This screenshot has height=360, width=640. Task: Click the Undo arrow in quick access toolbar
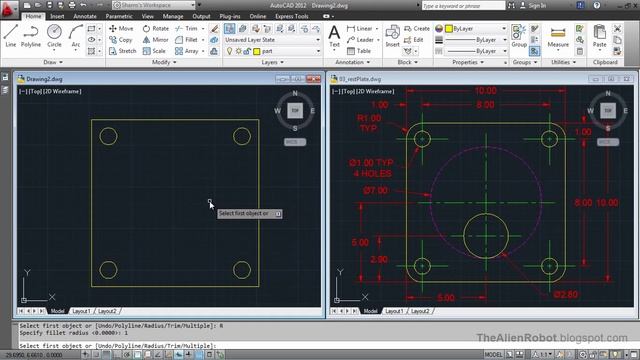[83, 5]
